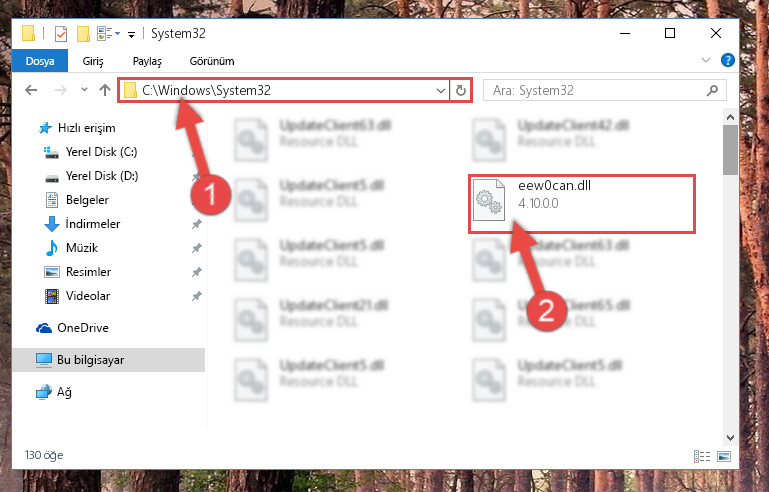Click the Back navigation arrow
Image resolution: width=769 pixels, height=492 pixels.
(x=31, y=90)
